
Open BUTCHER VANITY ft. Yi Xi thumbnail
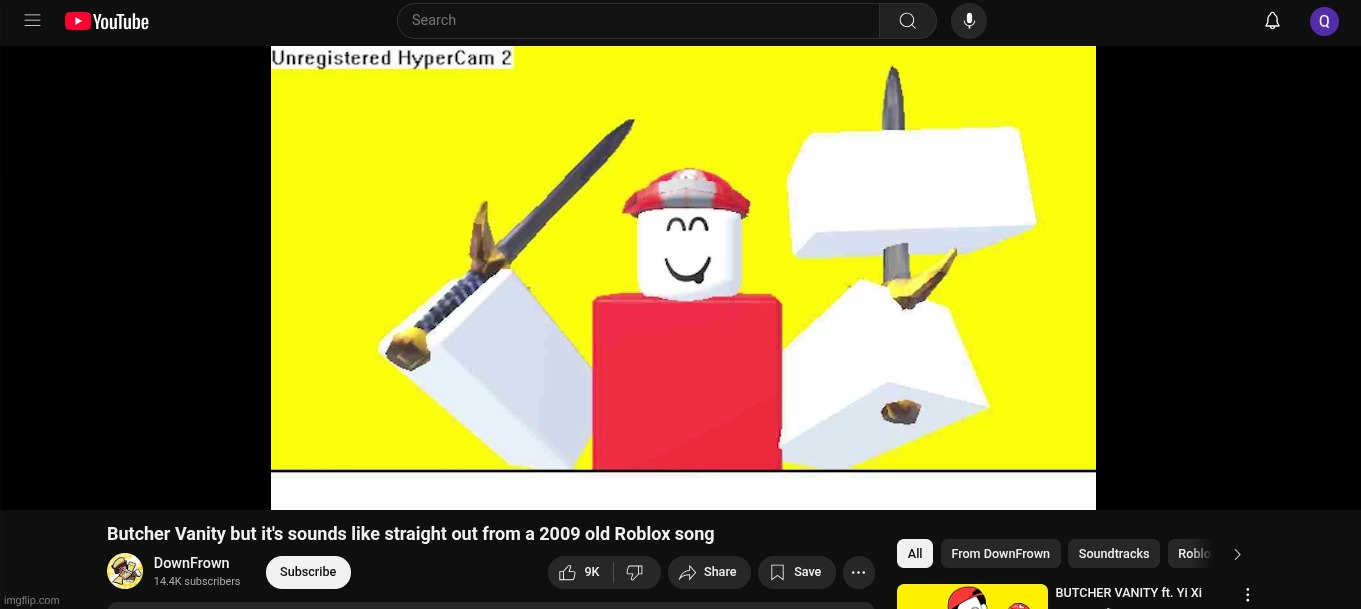pyautogui.click(x=972, y=597)
